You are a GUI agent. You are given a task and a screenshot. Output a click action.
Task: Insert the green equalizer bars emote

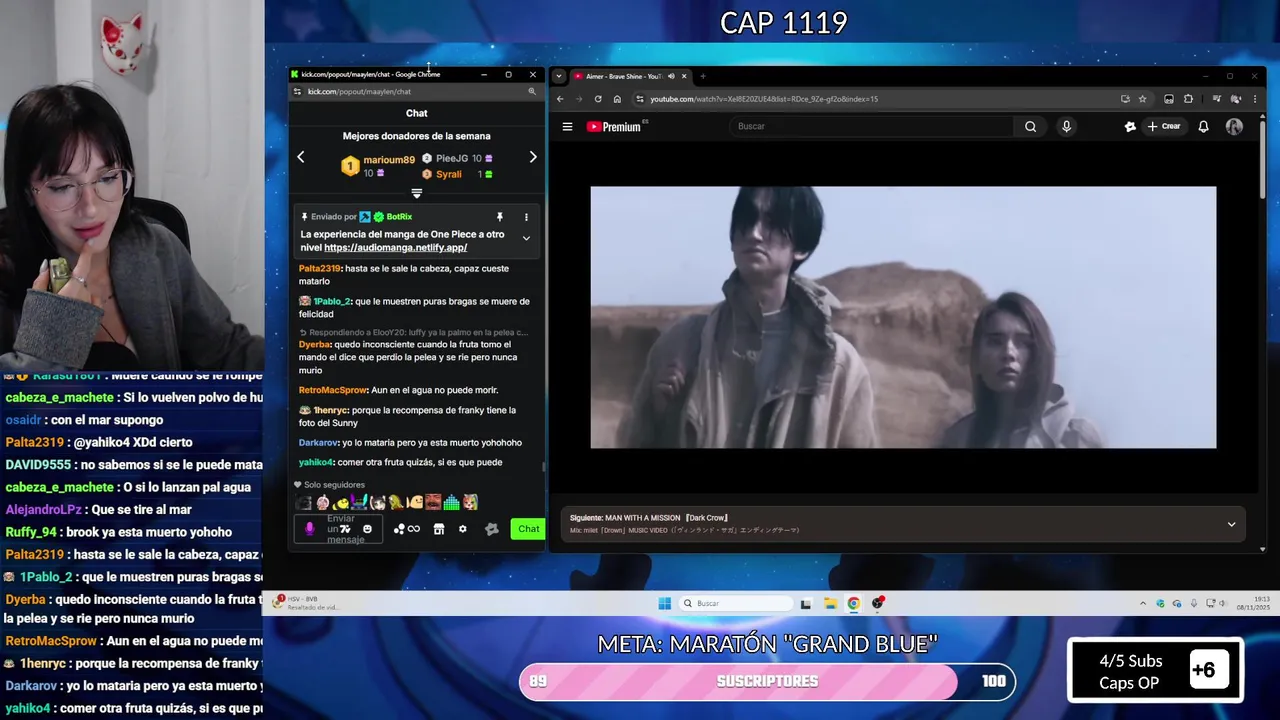pyautogui.click(x=451, y=502)
